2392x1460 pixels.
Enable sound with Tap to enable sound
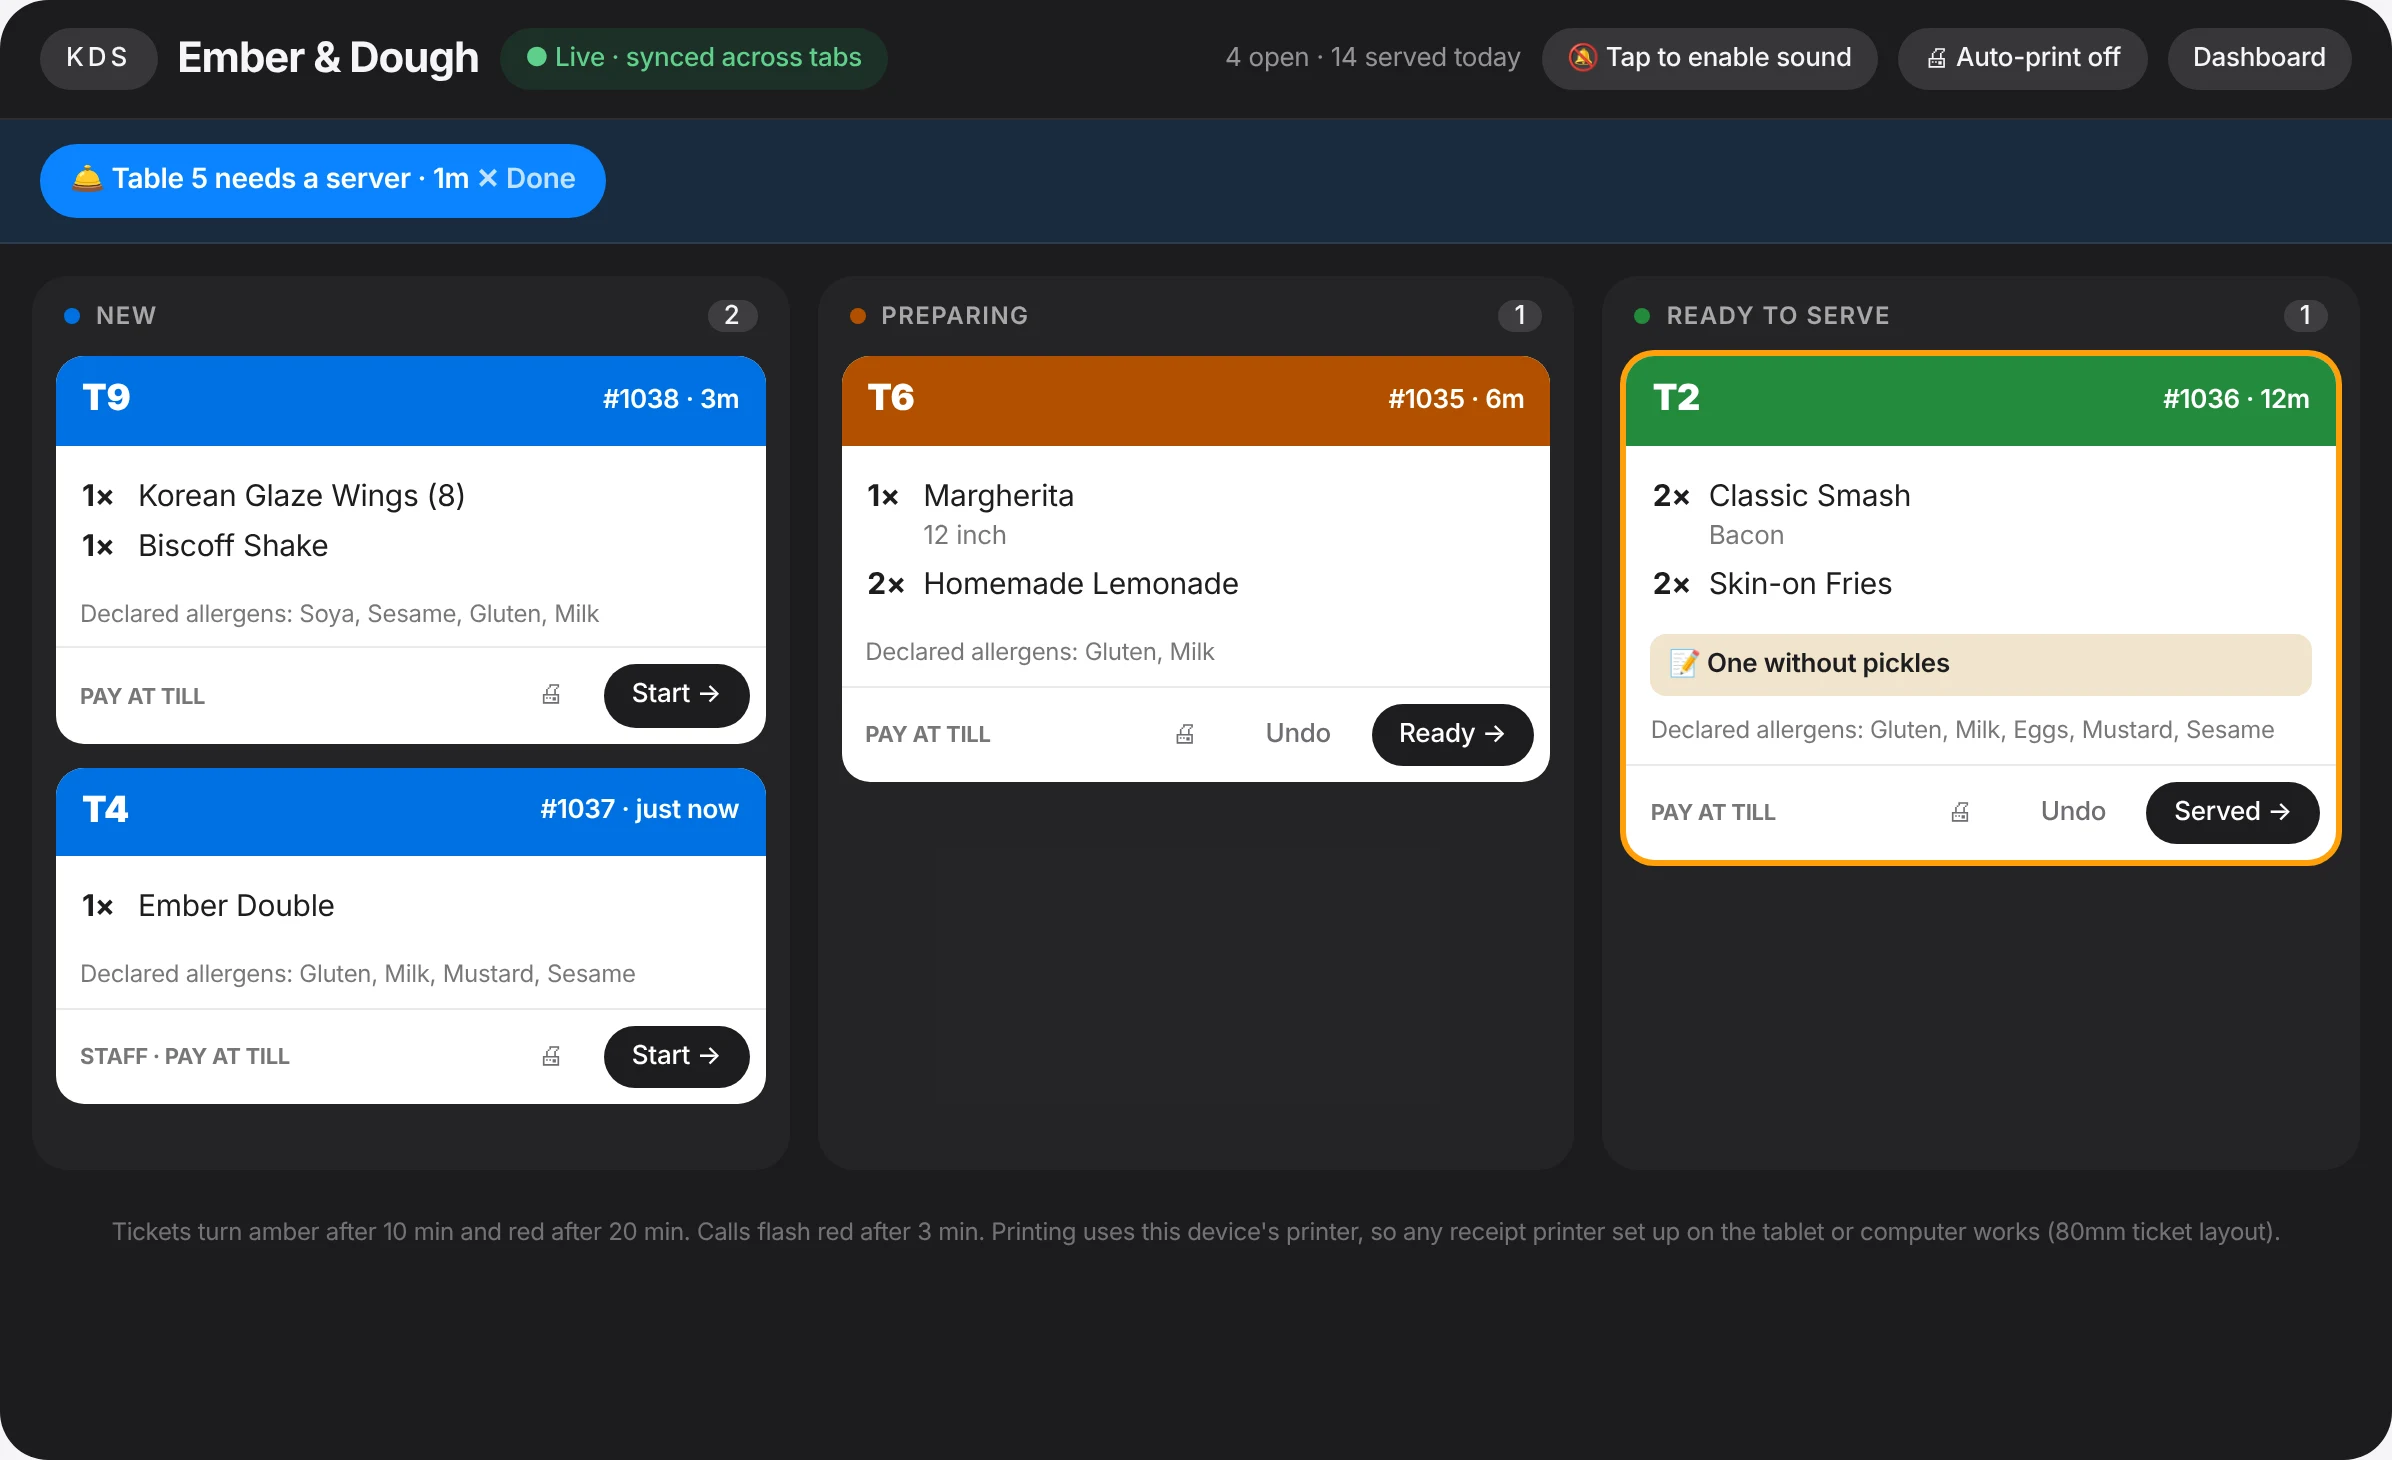(1709, 58)
